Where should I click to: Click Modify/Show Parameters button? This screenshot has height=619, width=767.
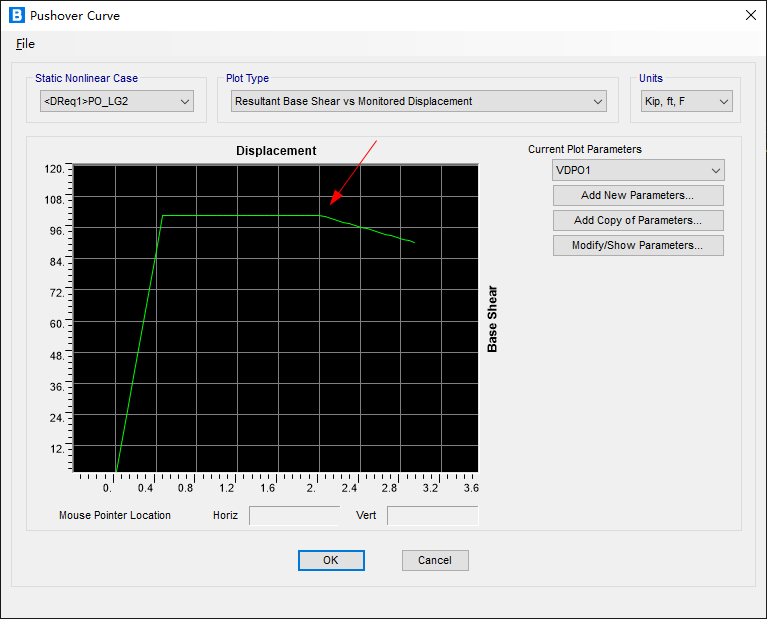point(638,245)
